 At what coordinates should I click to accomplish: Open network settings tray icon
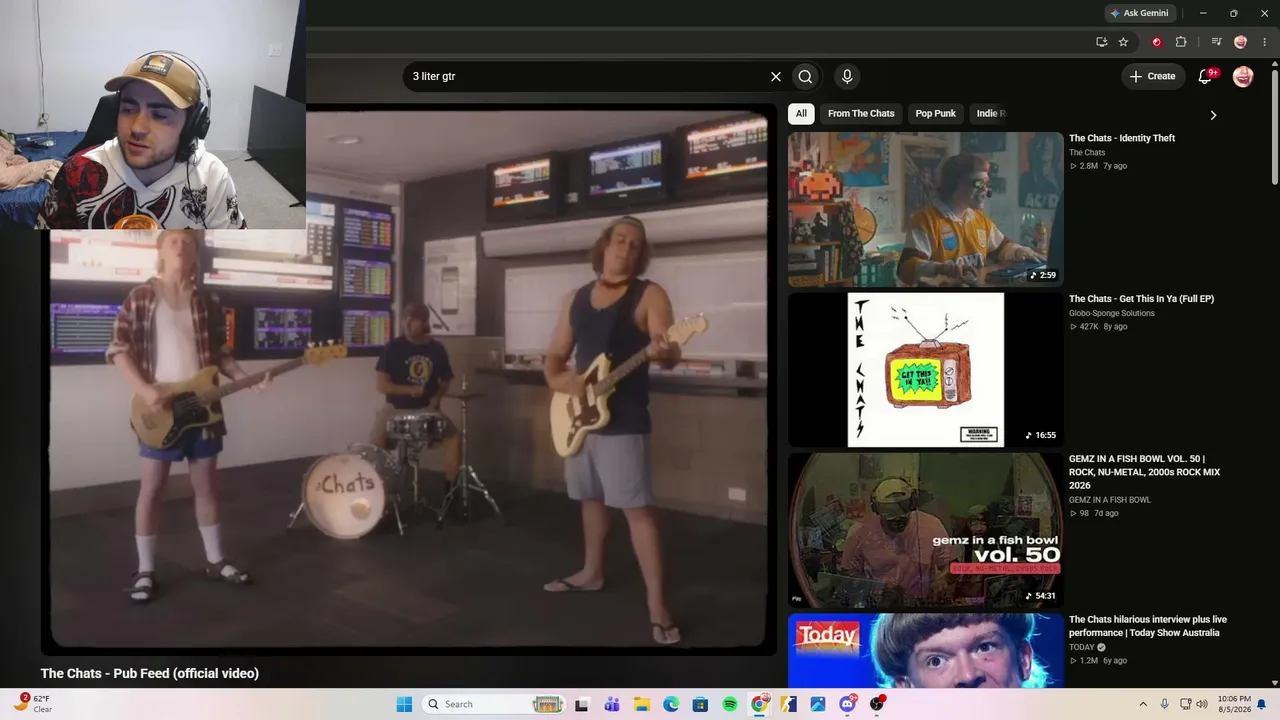coord(1186,704)
